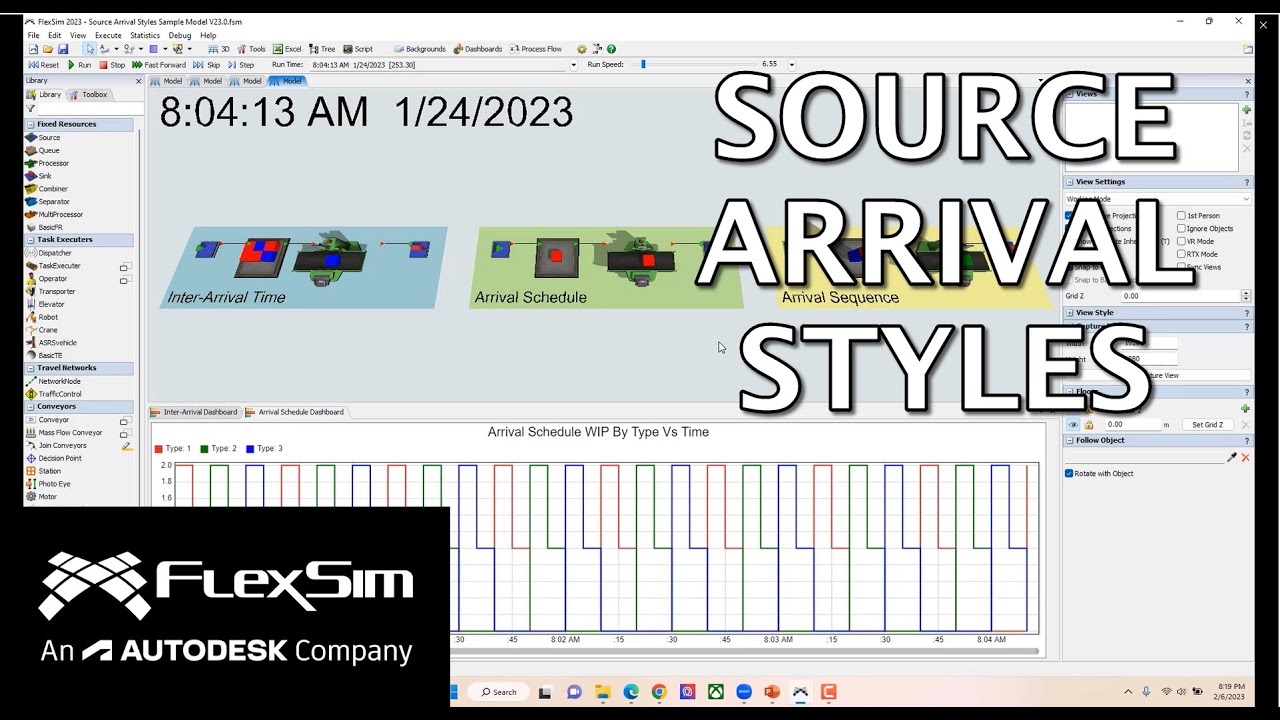This screenshot has height=720, width=1280.
Task: Adjust the Run Speed slider
Action: (x=643, y=65)
